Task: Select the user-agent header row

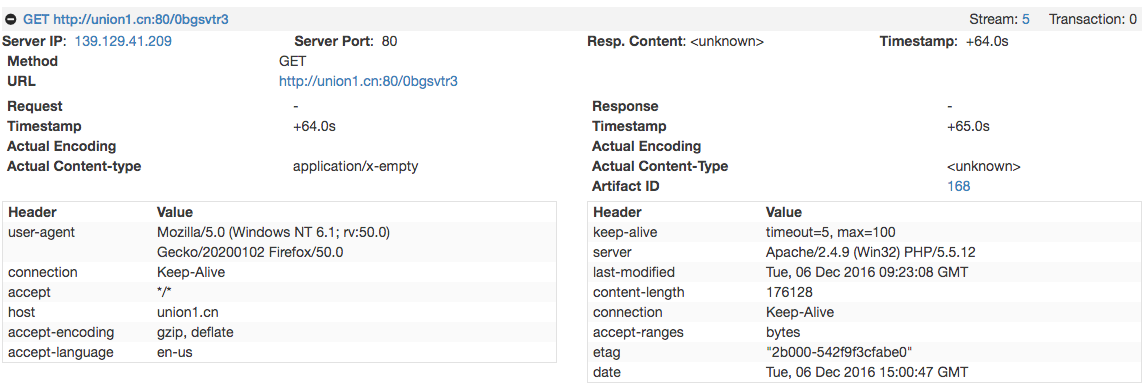Action: (x=279, y=242)
